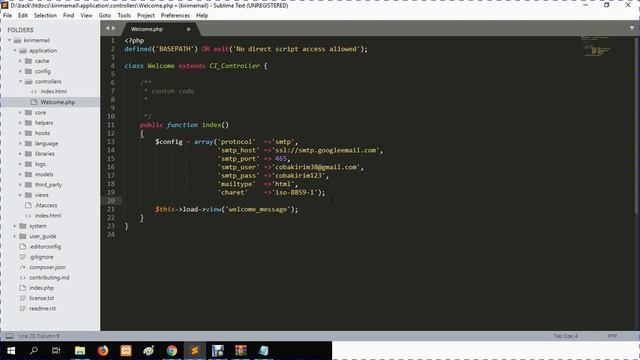Screen dimensions: 640x360
Task: Click the minimap code preview
Action: pyautogui.click(x=596, y=46)
